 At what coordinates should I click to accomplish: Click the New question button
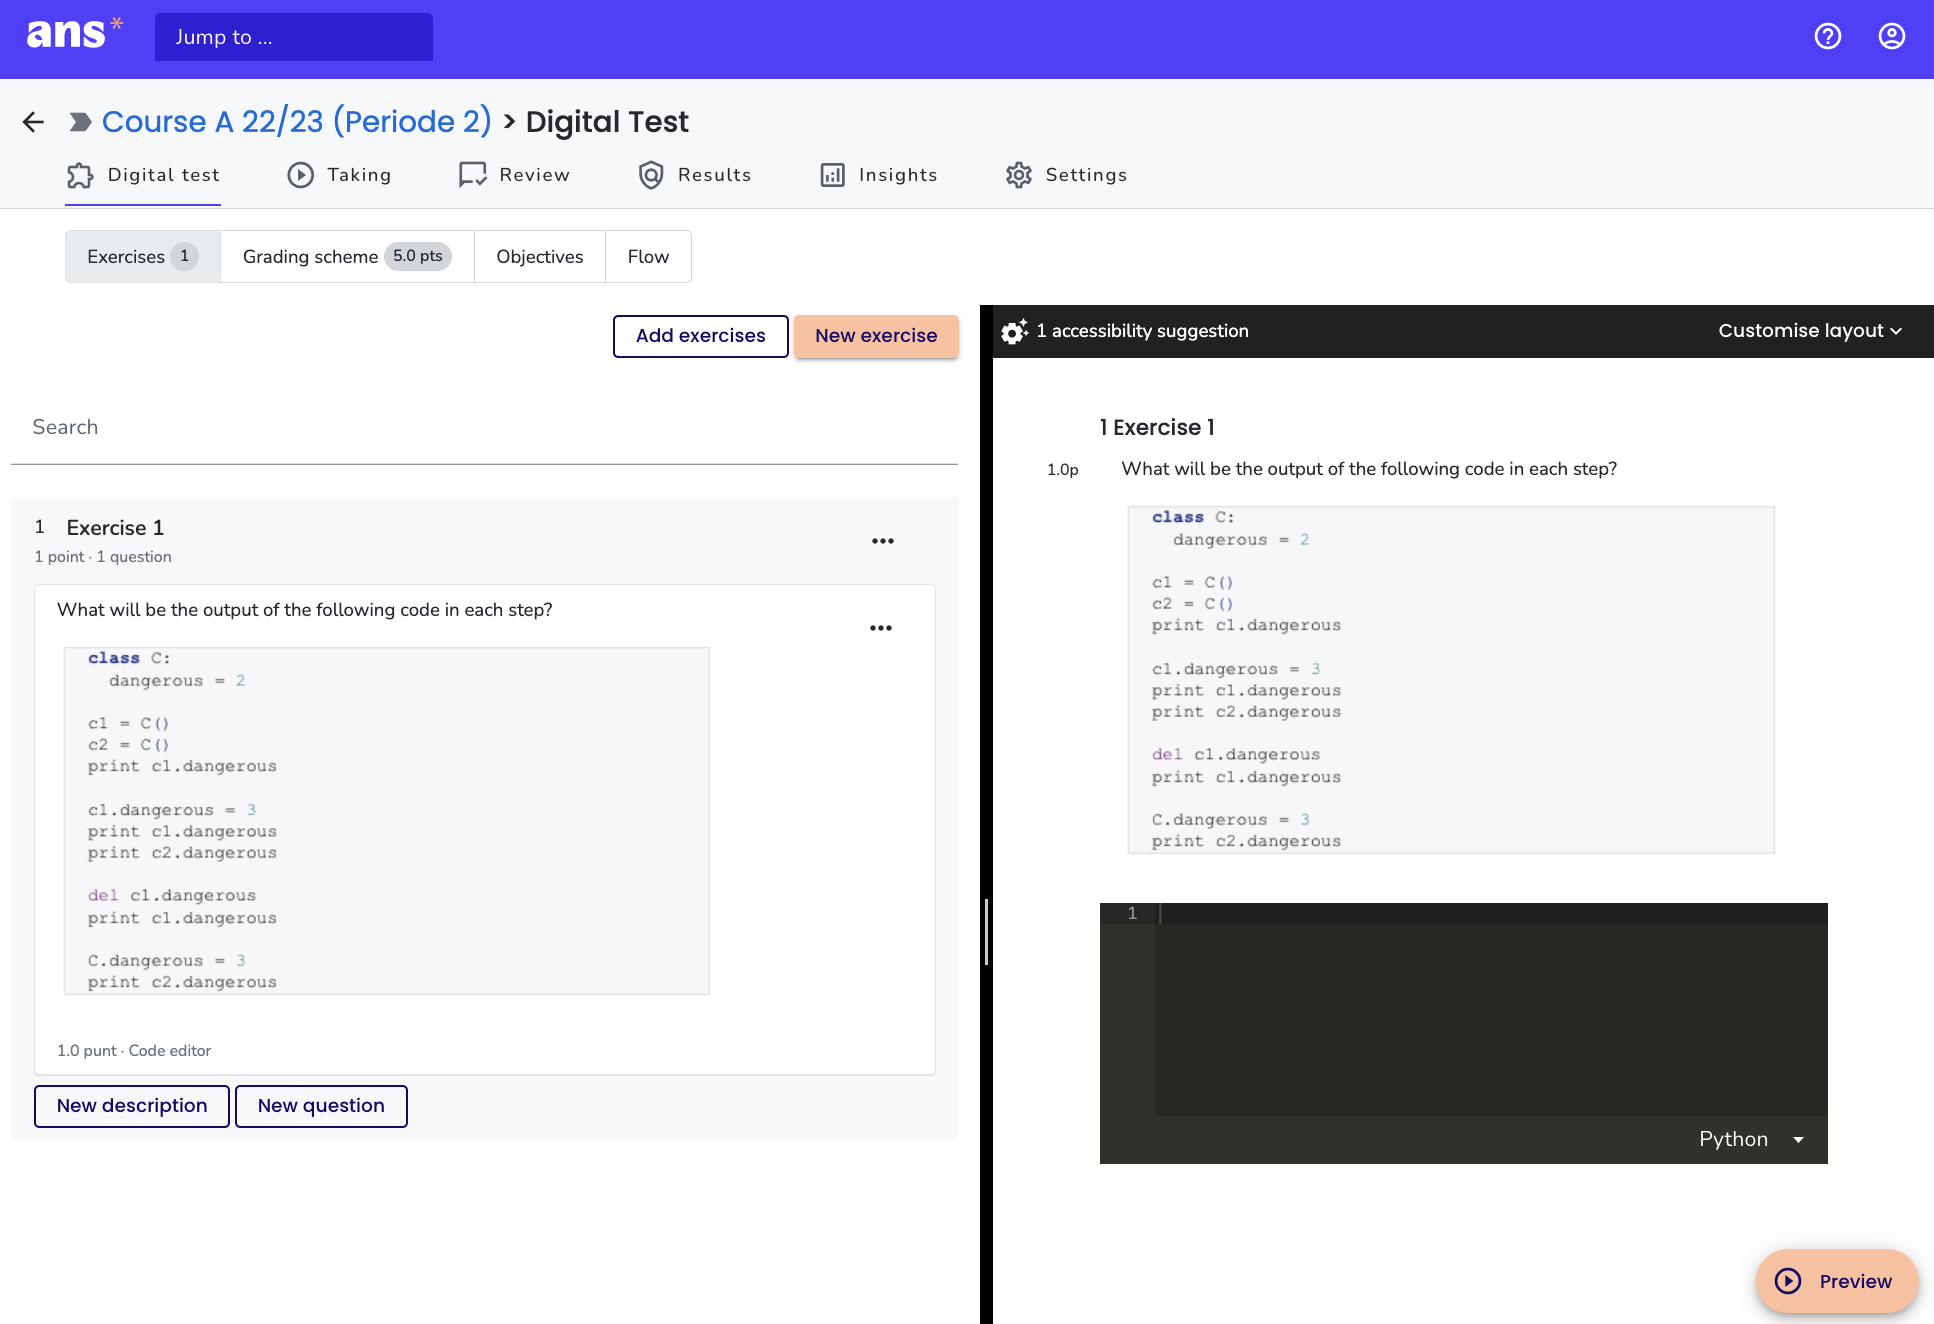tap(321, 1106)
